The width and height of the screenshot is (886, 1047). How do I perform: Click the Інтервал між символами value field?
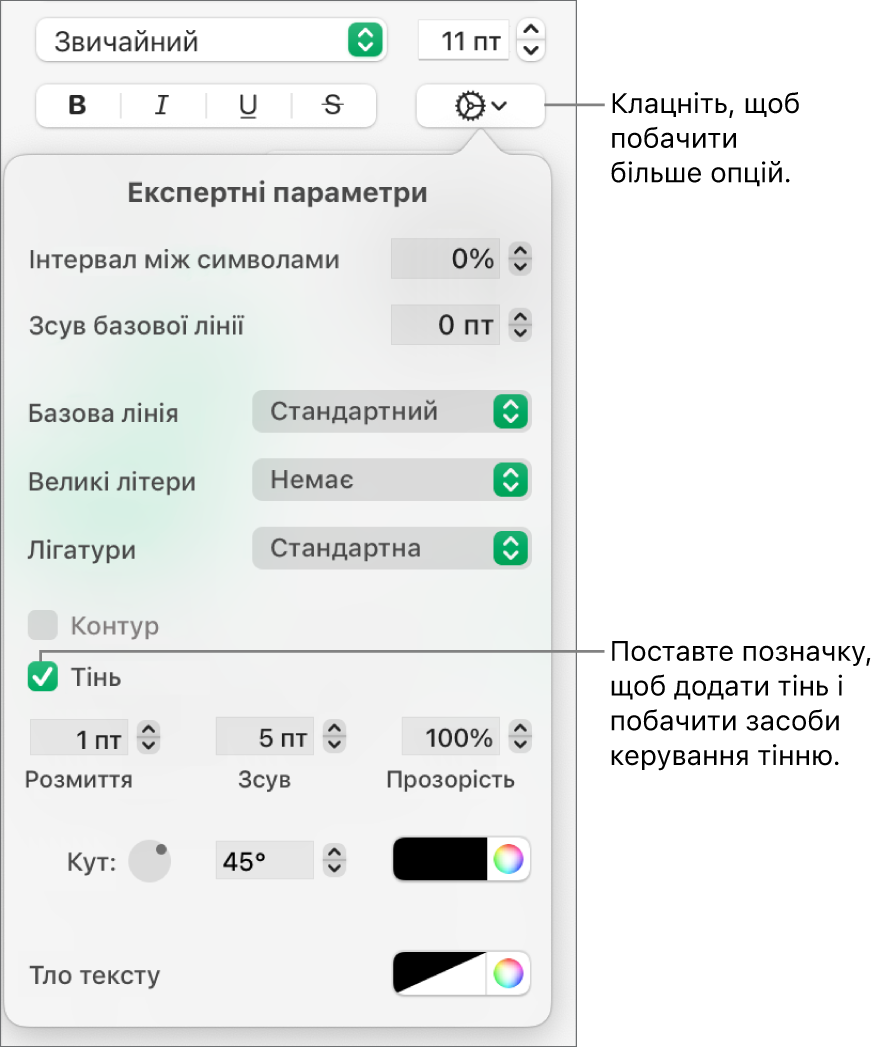[445, 260]
